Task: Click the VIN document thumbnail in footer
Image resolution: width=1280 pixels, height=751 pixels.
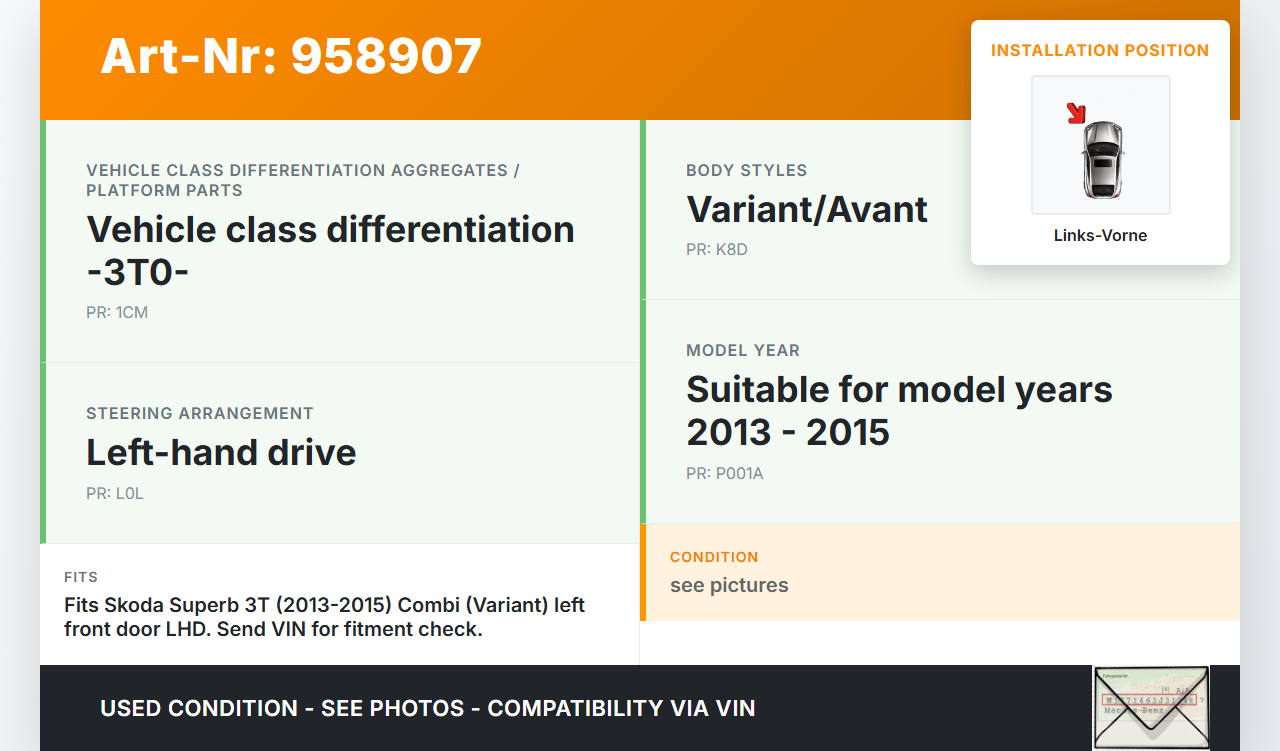Action: coord(1150,707)
